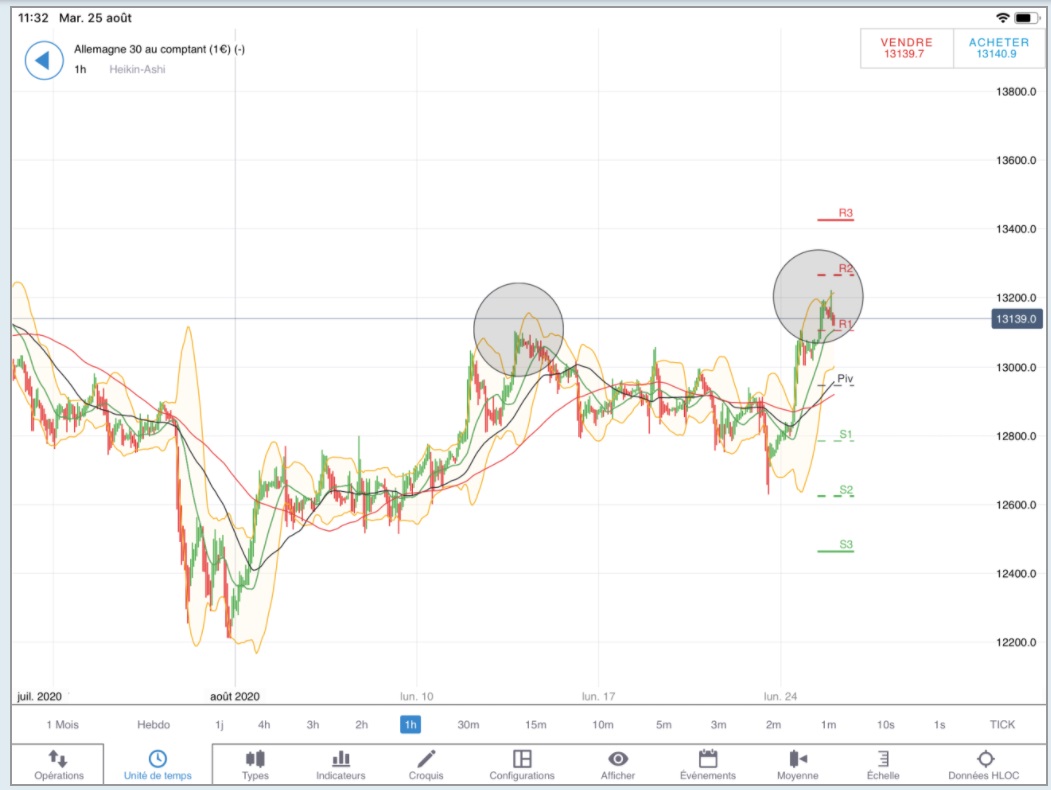
Task: Select the 1j timeframe
Action: coord(219,724)
